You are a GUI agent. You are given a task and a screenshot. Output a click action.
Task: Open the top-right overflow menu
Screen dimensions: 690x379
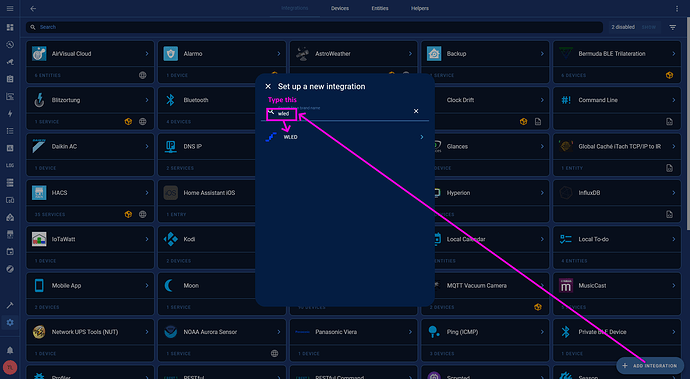(x=677, y=8)
